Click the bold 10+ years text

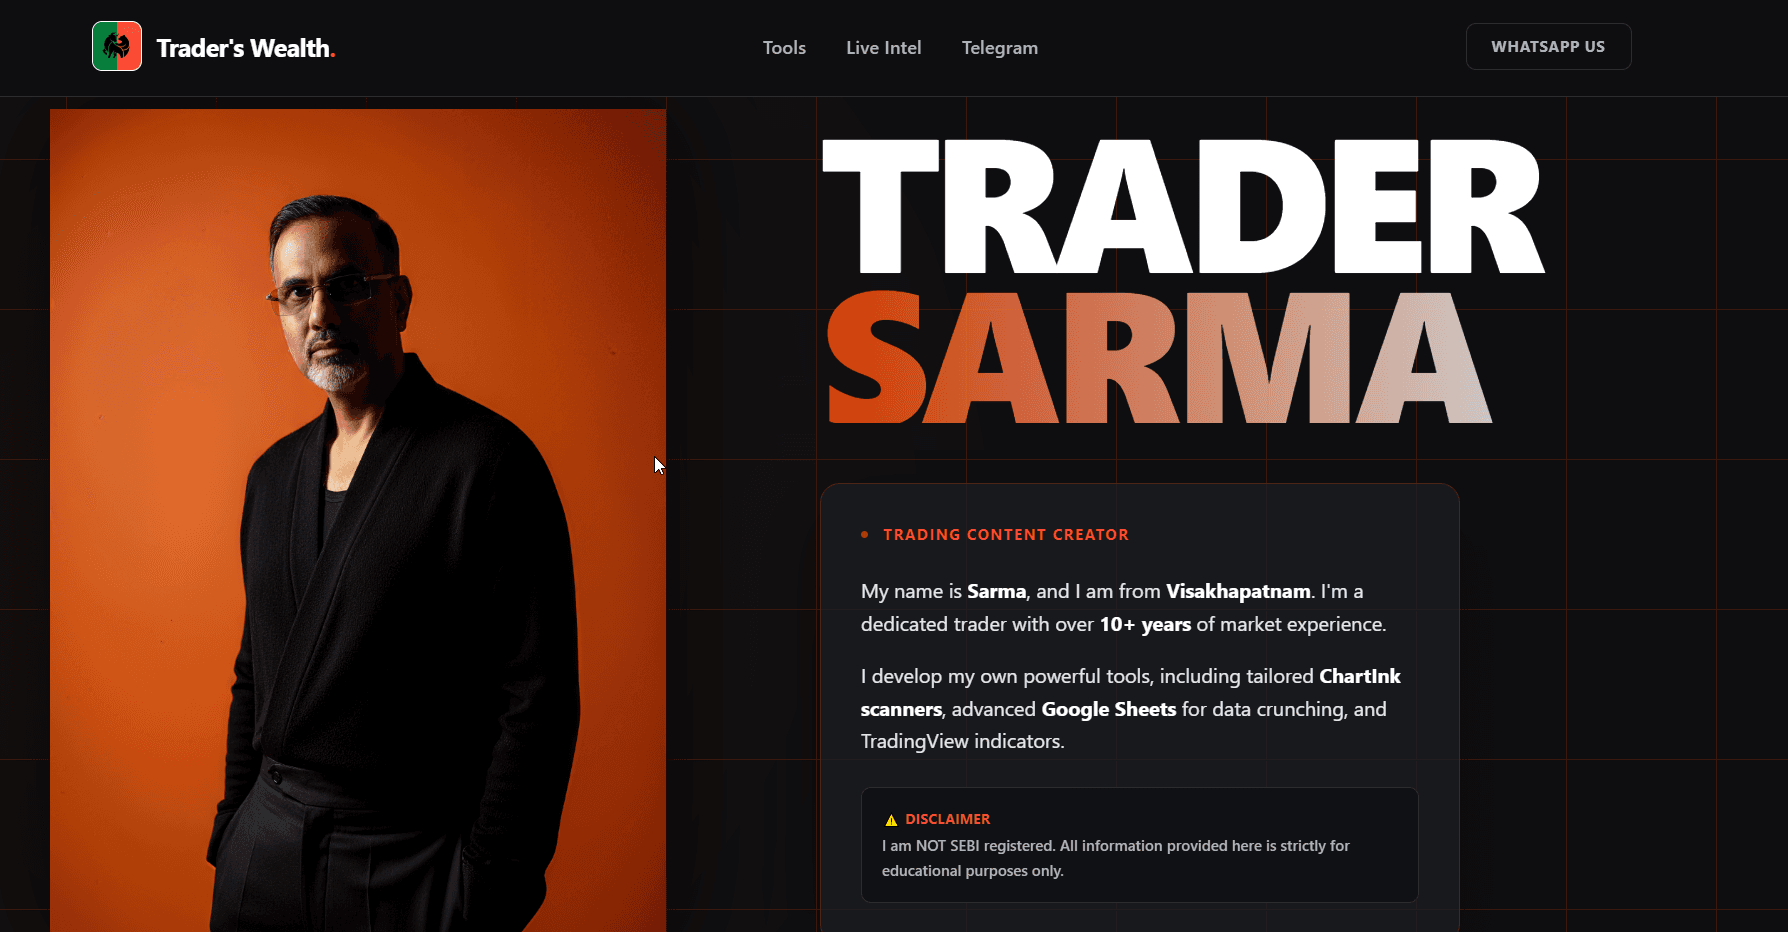[1145, 624]
